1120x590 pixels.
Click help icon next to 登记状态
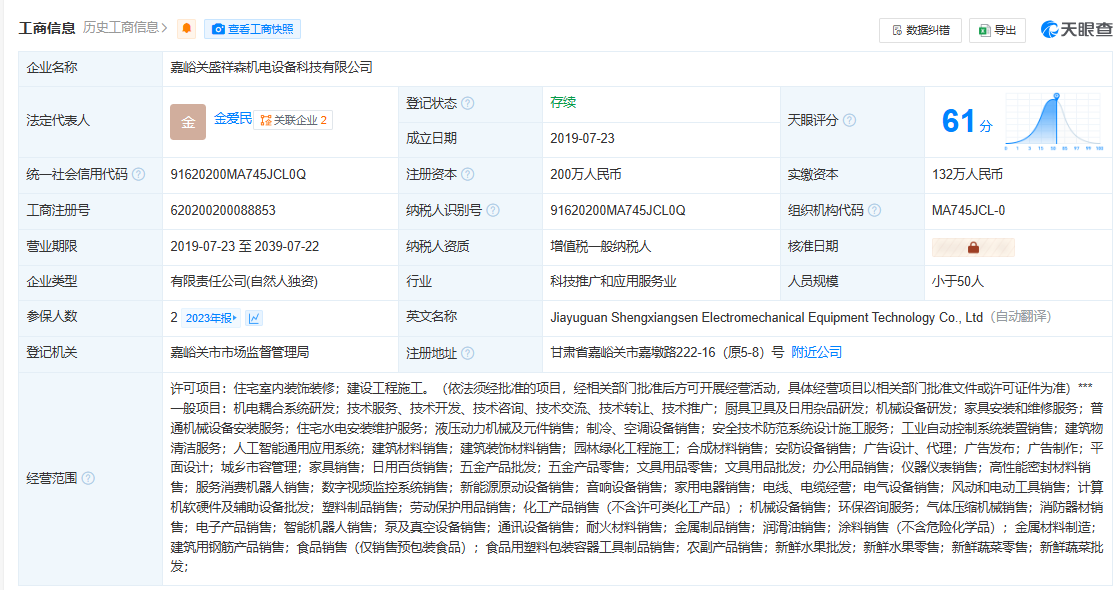point(467,104)
